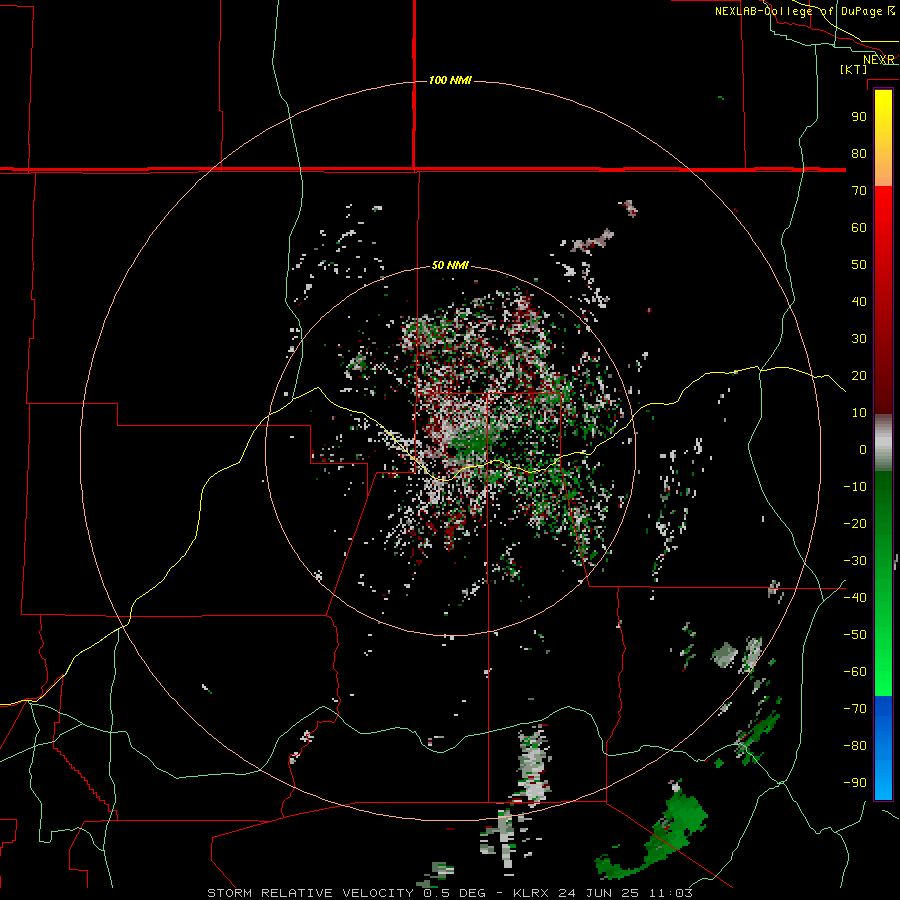Click the Storm Relative Velocity caption text

pos(311,893)
